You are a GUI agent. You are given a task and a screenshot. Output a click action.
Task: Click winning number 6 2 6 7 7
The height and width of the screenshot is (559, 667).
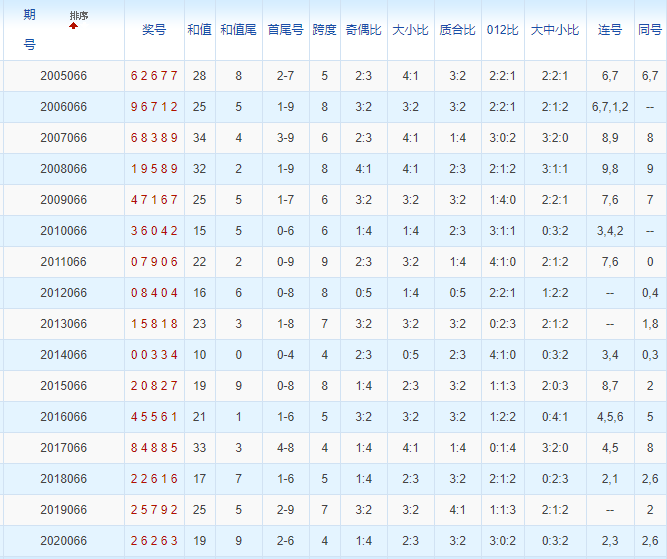click(x=154, y=76)
